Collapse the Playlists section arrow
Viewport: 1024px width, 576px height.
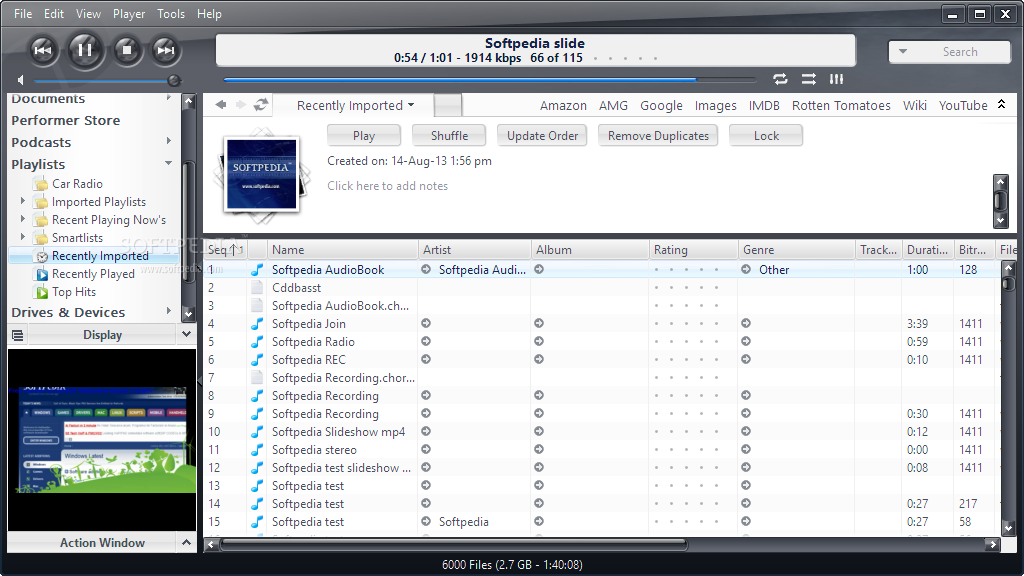[168, 163]
